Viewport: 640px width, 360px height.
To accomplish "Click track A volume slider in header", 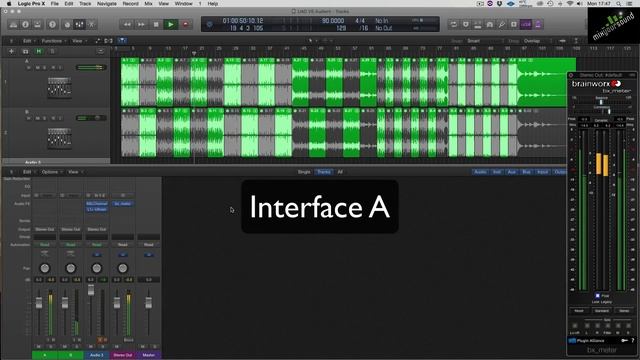I will [x=91, y=67].
